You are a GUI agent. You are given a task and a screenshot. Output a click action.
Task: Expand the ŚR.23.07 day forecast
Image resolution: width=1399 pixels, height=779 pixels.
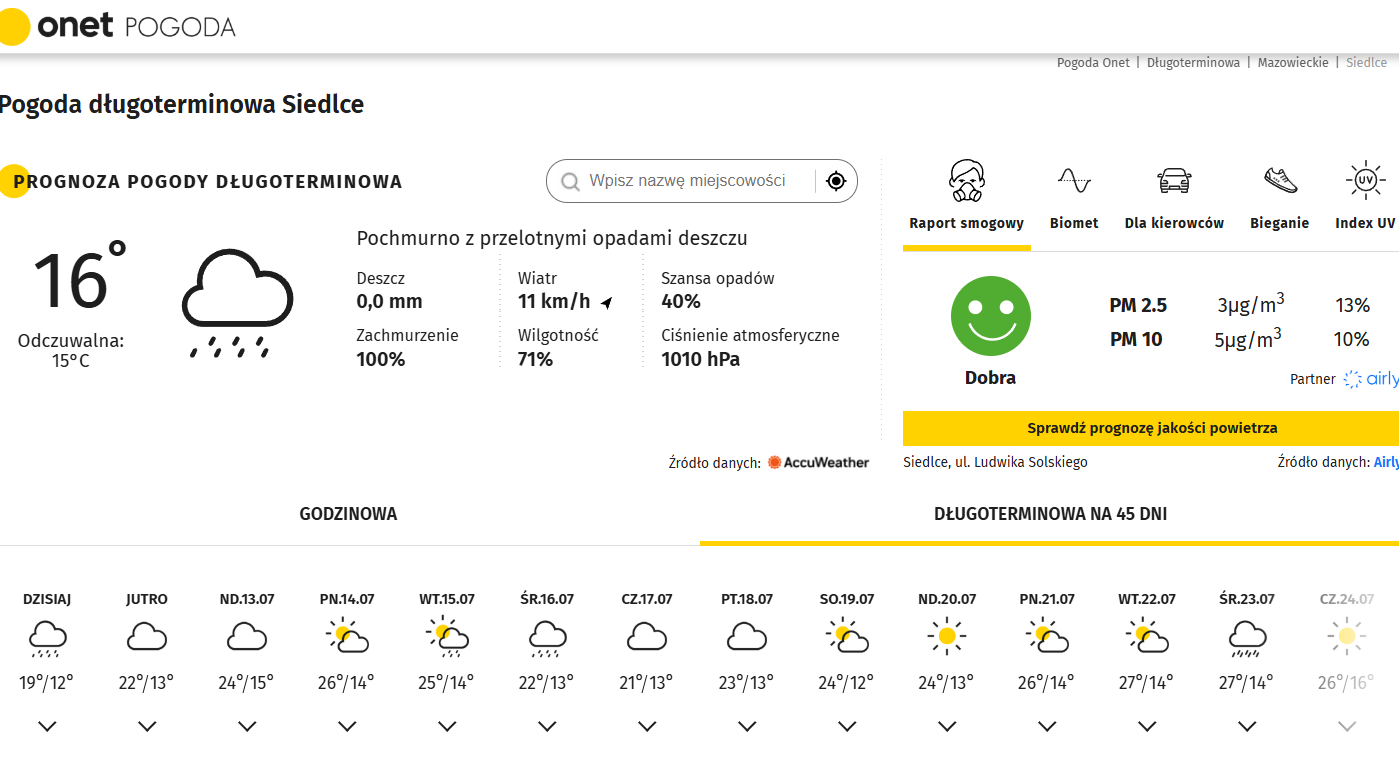pos(1247,726)
